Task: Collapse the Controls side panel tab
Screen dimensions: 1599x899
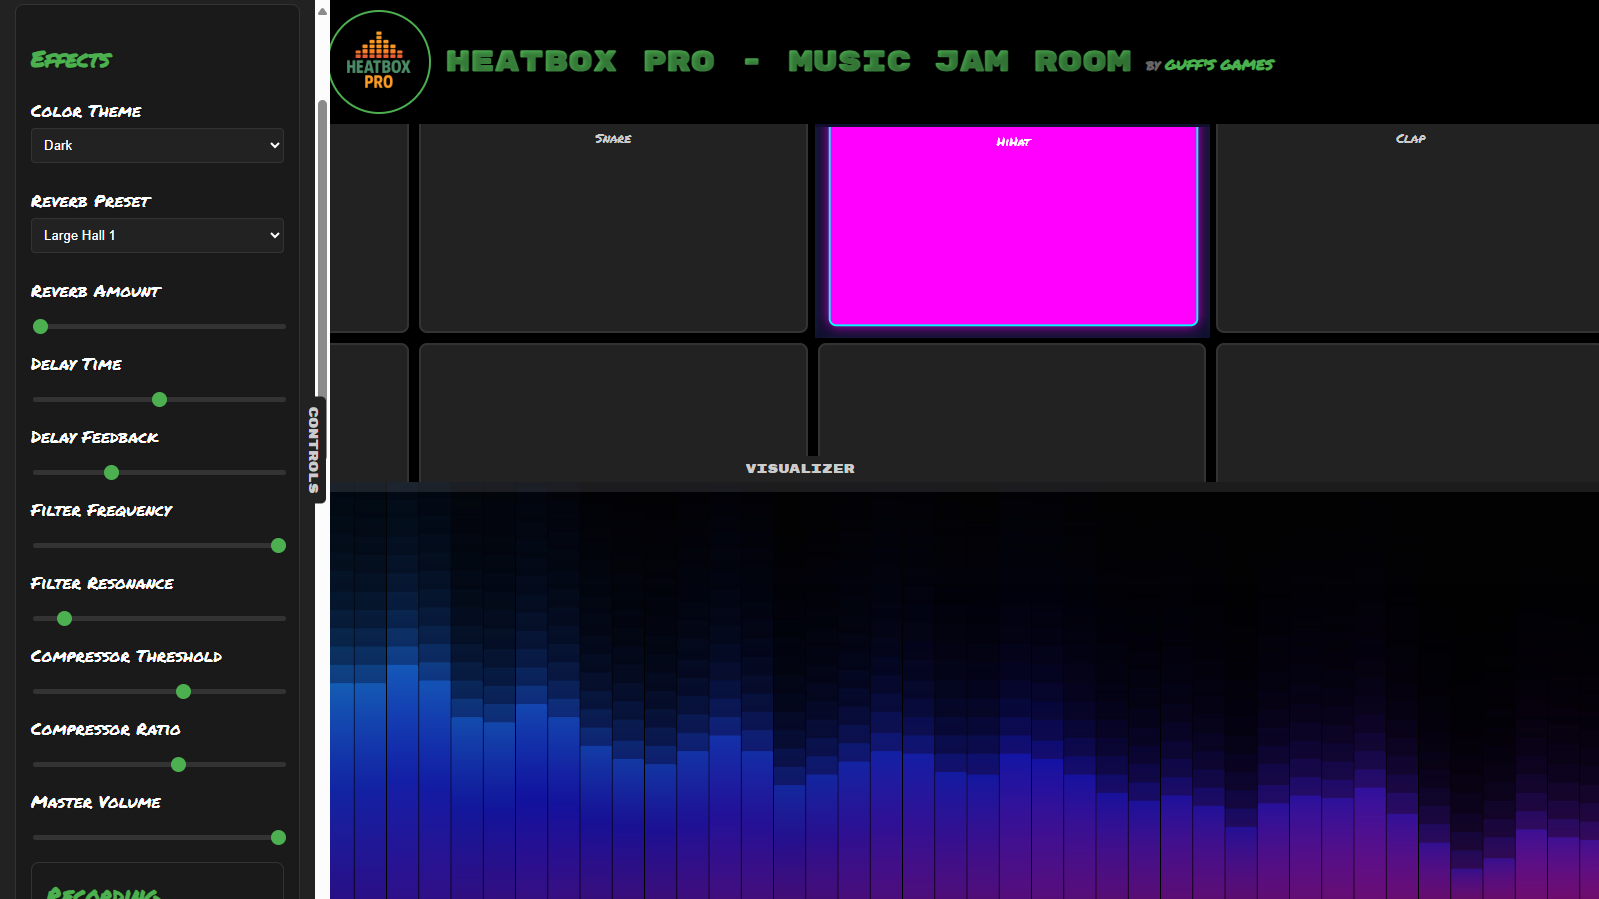Action: tap(314, 450)
